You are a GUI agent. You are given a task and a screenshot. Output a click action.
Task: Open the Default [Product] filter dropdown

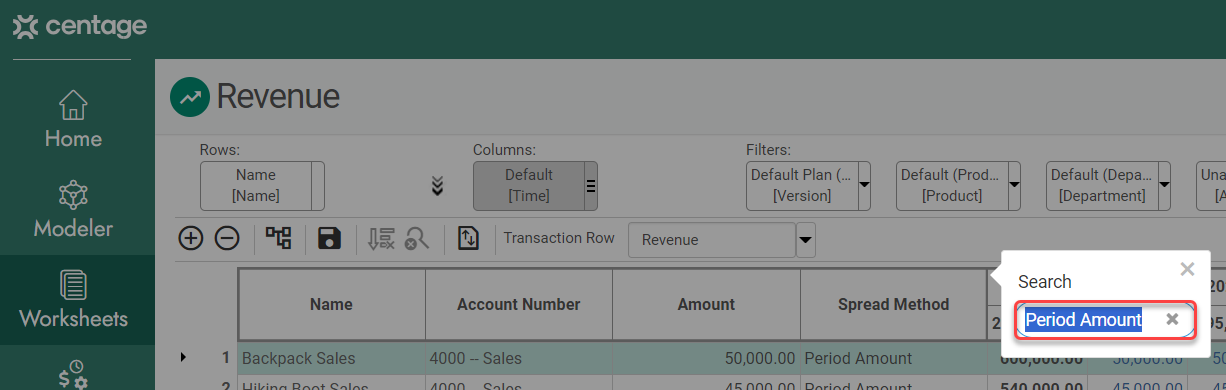tap(1014, 186)
